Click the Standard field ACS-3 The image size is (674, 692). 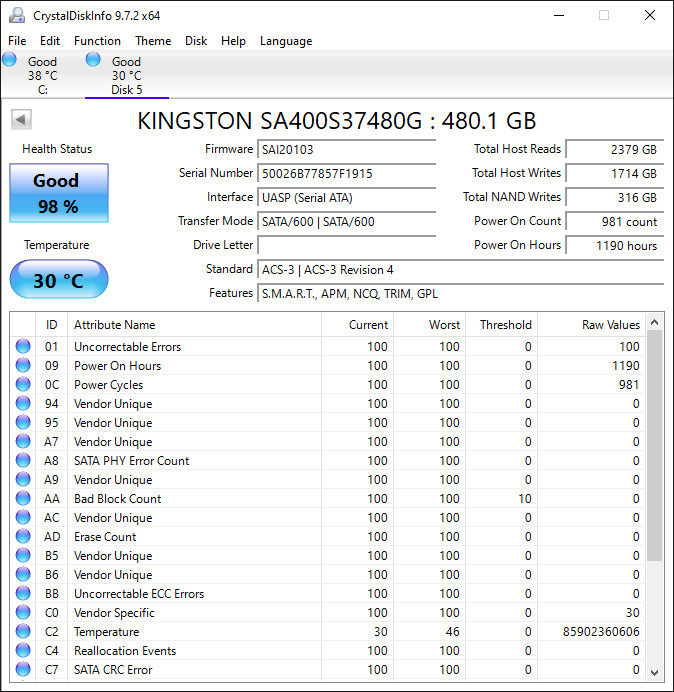tap(460, 269)
